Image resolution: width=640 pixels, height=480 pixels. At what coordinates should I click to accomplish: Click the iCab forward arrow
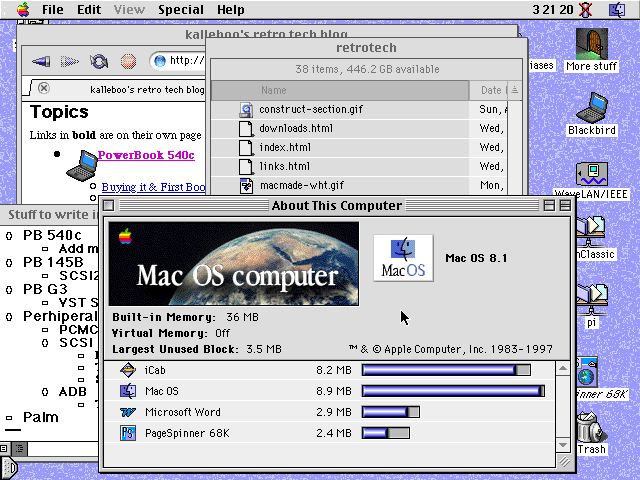[x=70, y=62]
